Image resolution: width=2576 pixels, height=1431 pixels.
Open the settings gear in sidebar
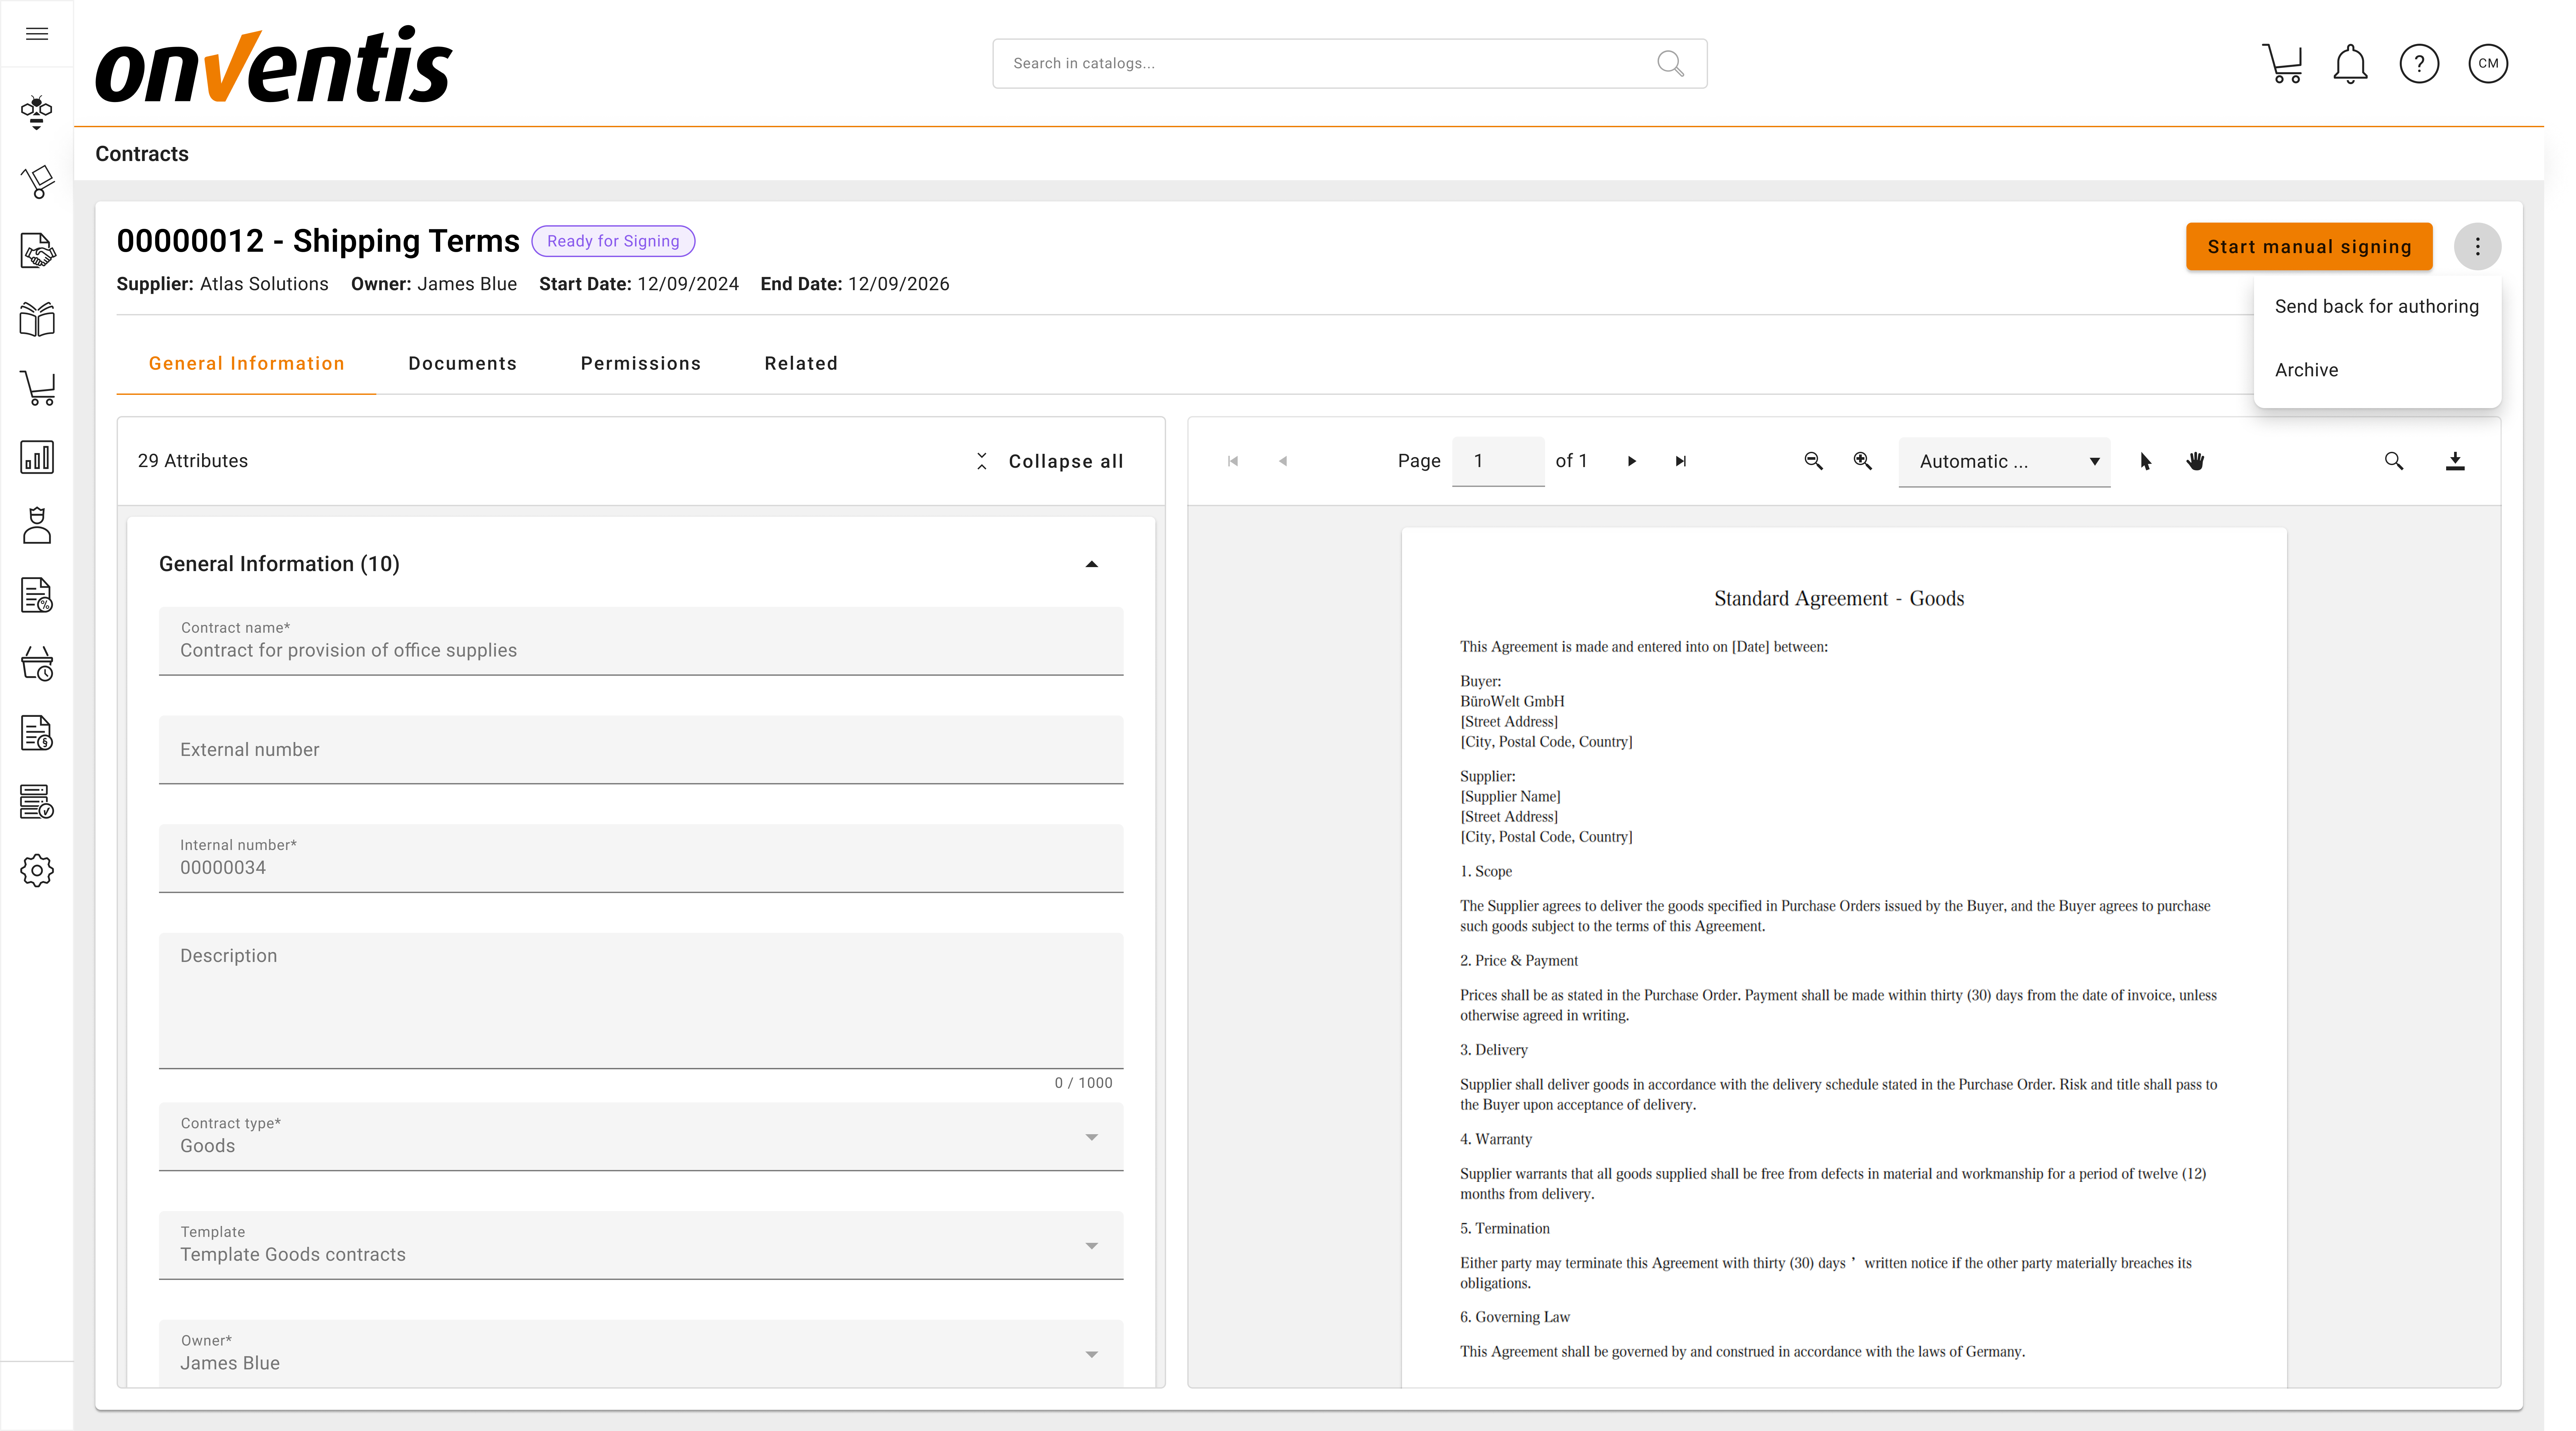37,870
